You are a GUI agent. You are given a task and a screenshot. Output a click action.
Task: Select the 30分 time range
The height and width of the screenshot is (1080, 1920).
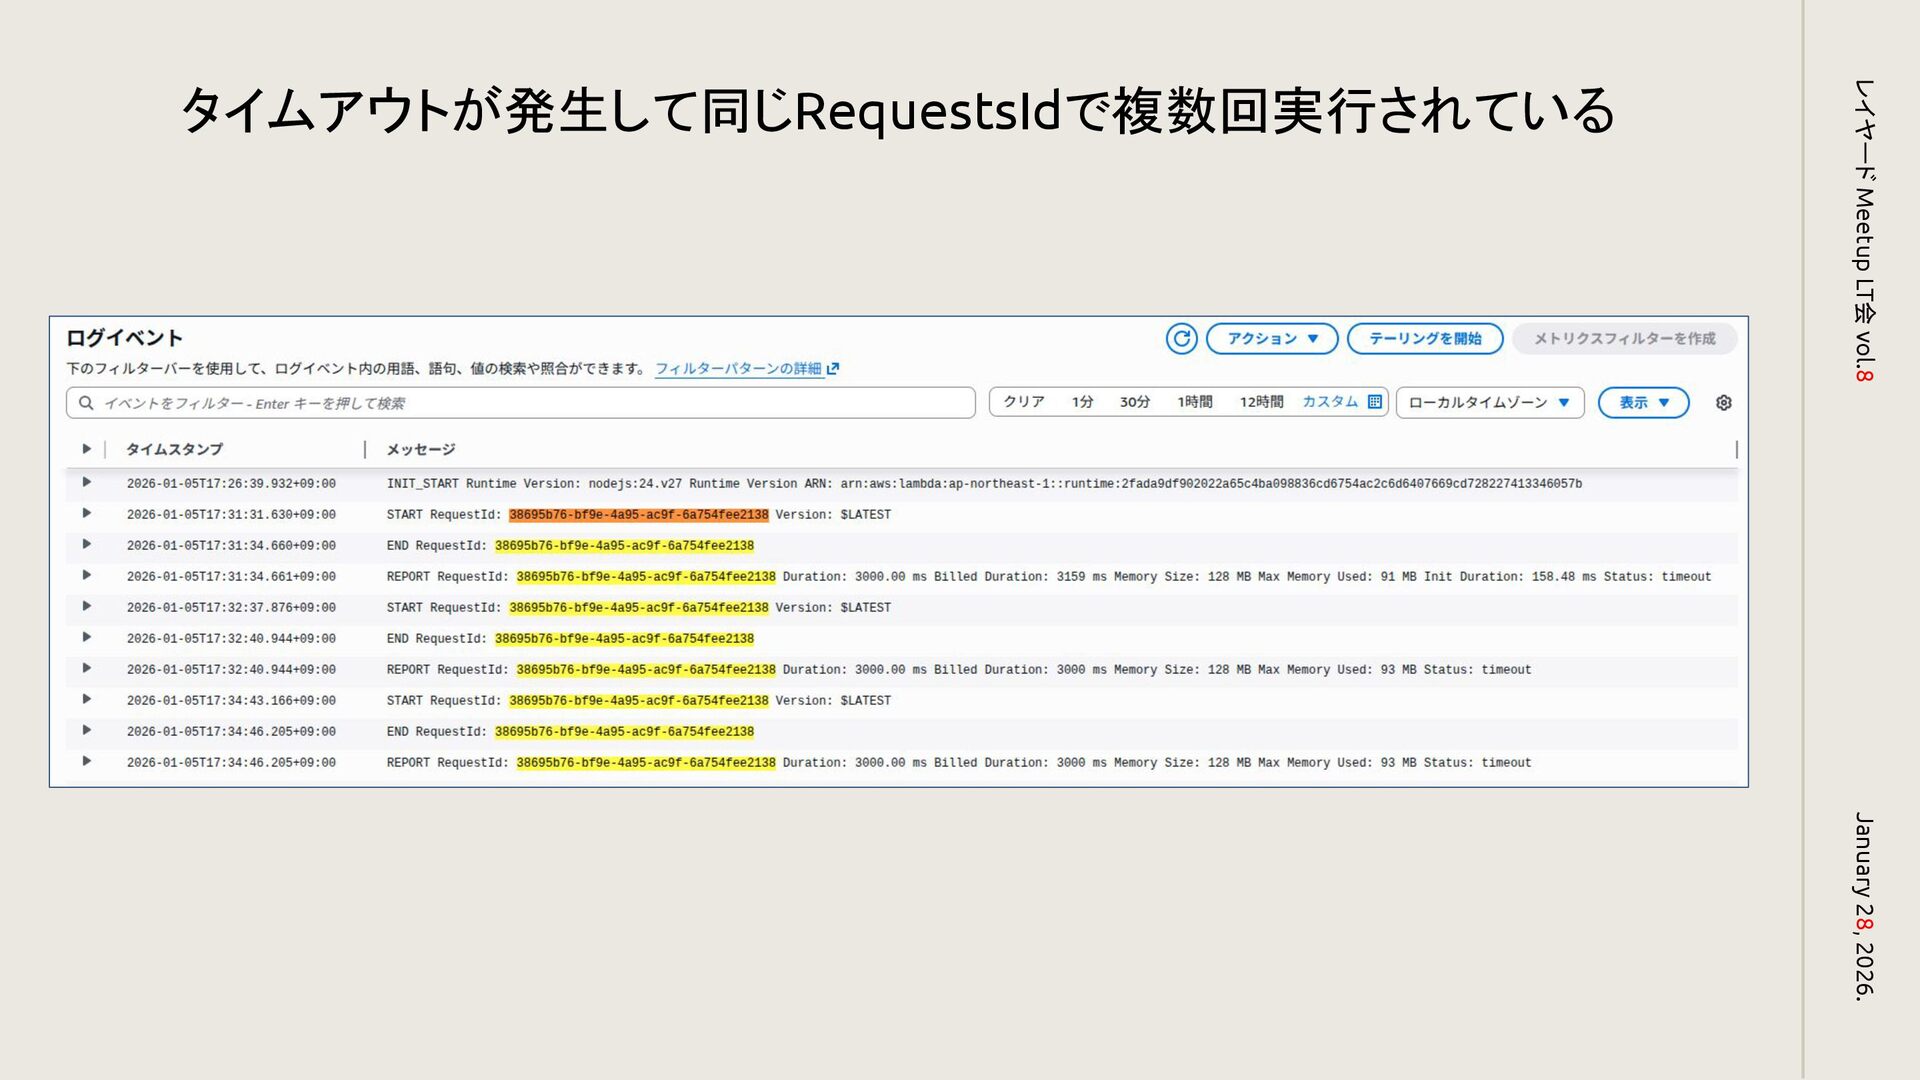[1134, 402]
